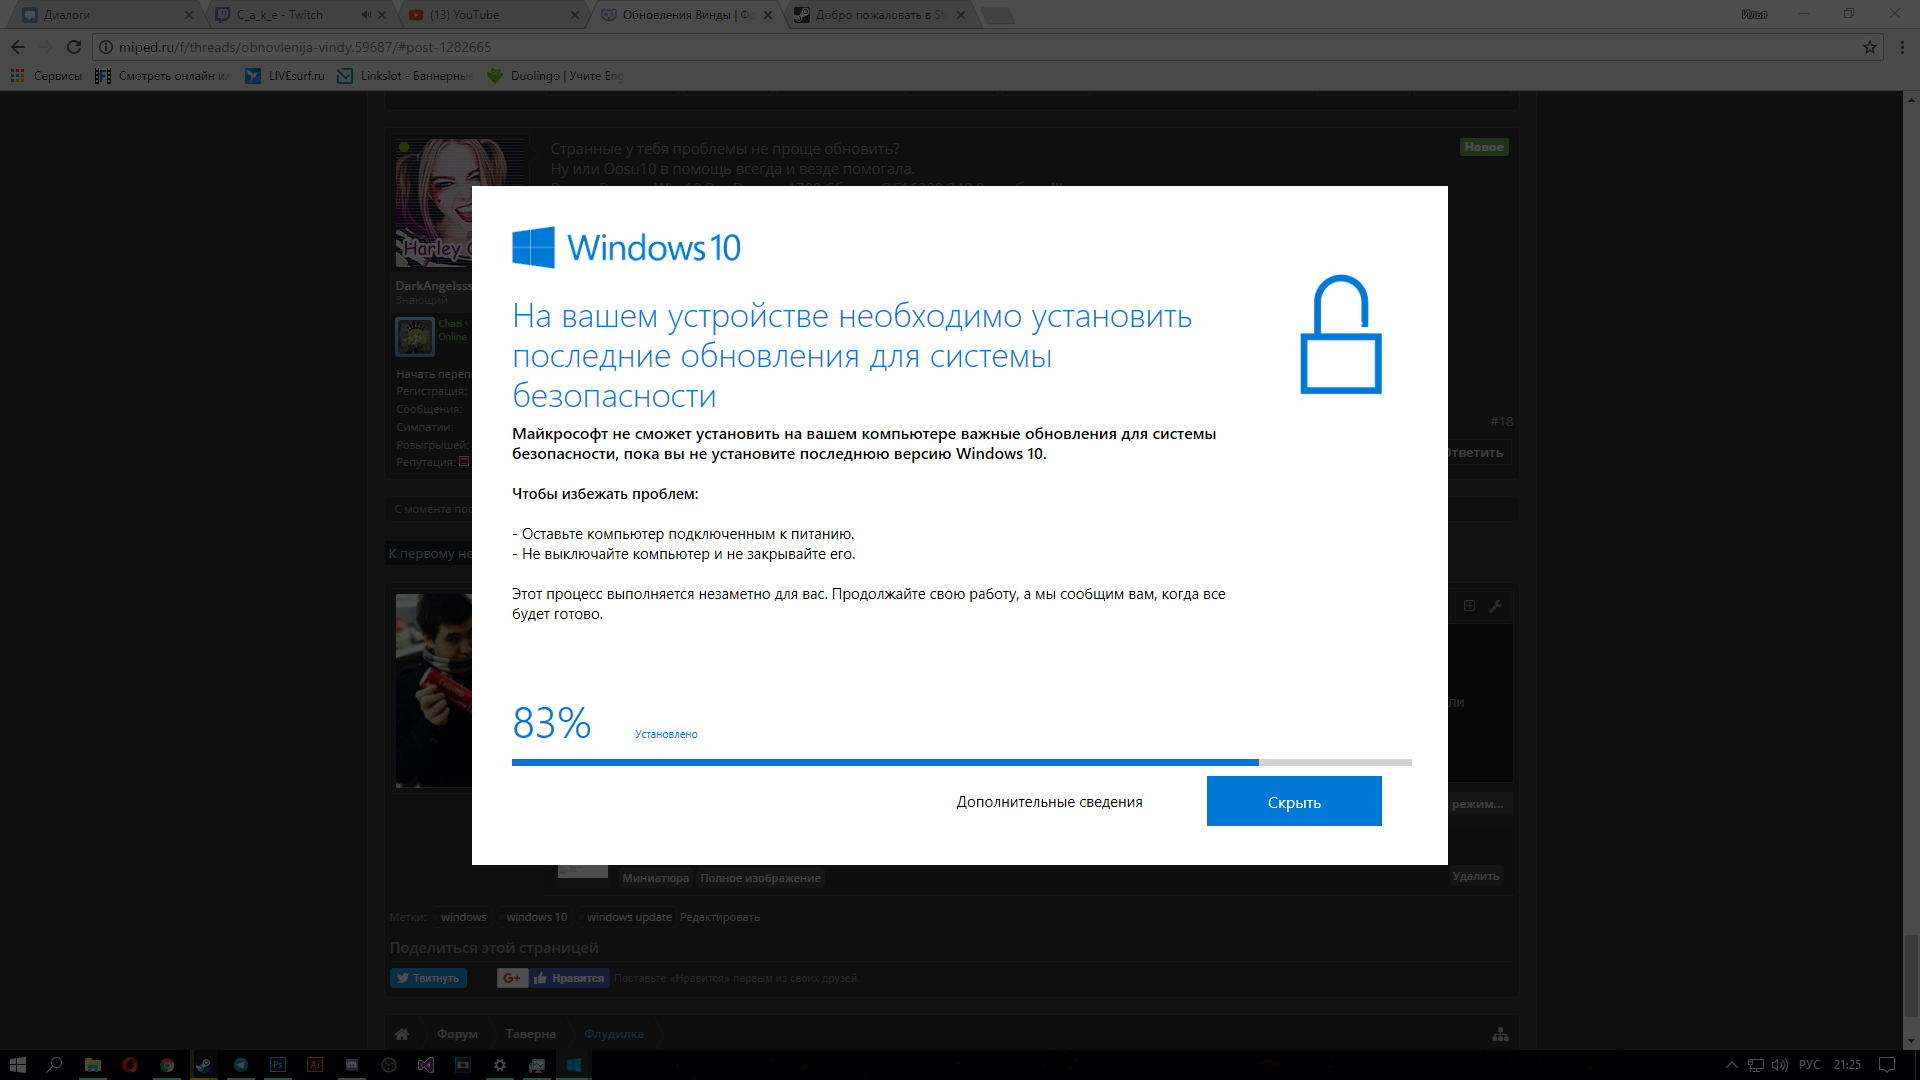Open forum home icon in breadcrumb

(x=402, y=1034)
